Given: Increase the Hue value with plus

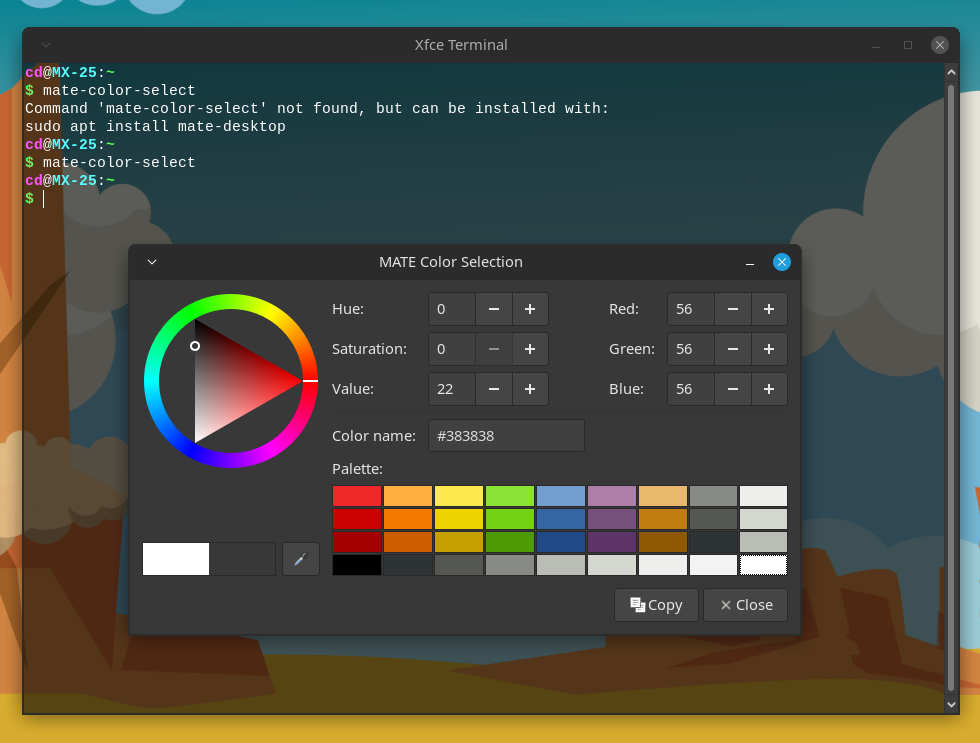Looking at the screenshot, I should (x=530, y=309).
